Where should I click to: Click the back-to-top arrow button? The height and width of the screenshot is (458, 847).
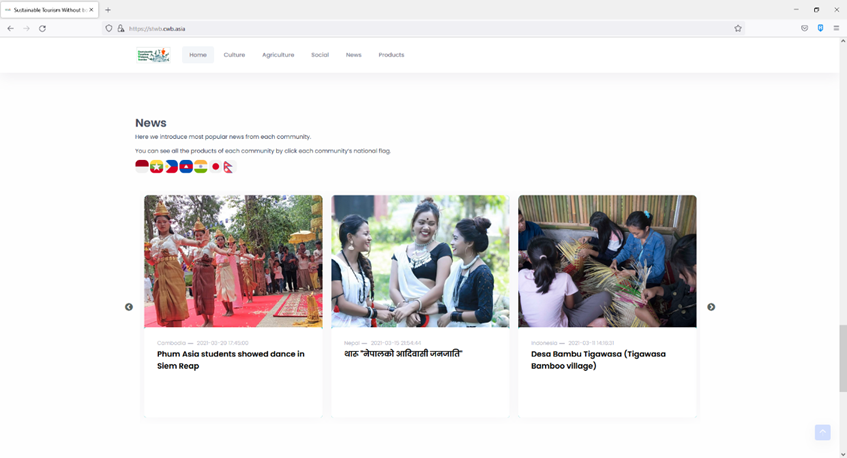[x=823, y=432]
